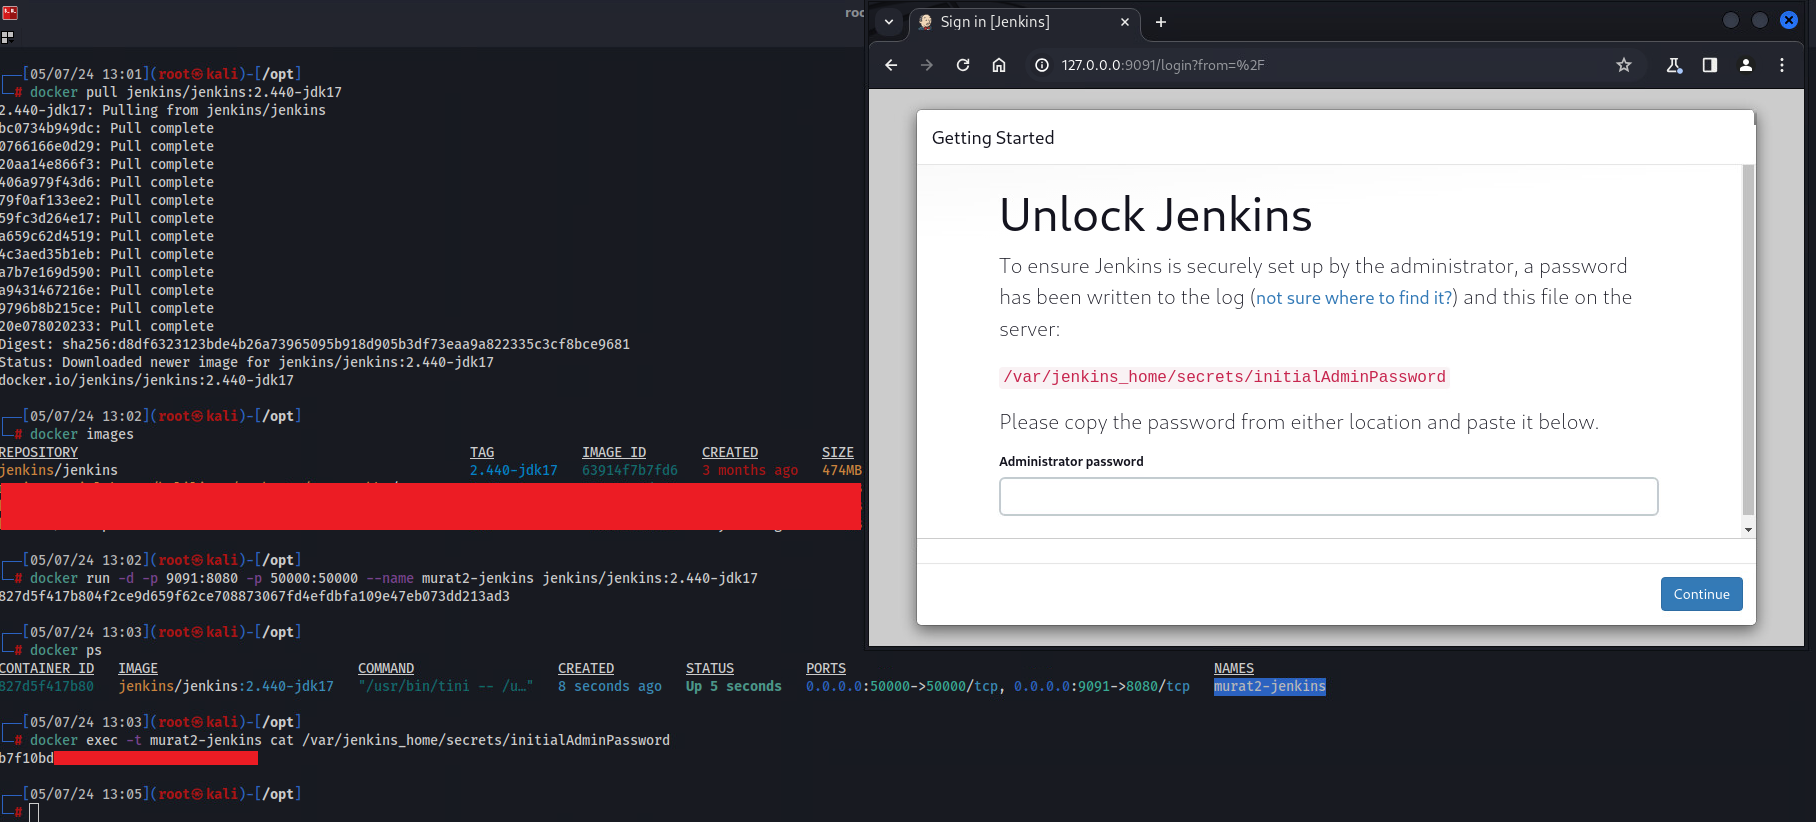Click the Continue button
Screen dimensions: 1816x822
coord(1701,594)
